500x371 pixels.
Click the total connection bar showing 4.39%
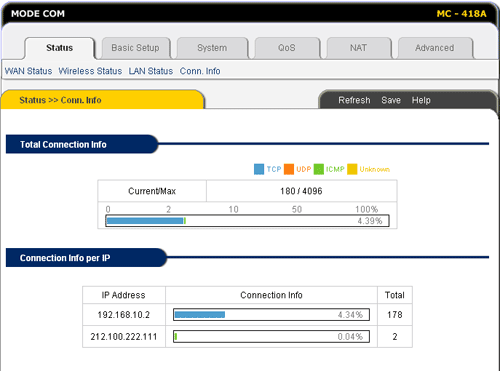click(247, 221)
